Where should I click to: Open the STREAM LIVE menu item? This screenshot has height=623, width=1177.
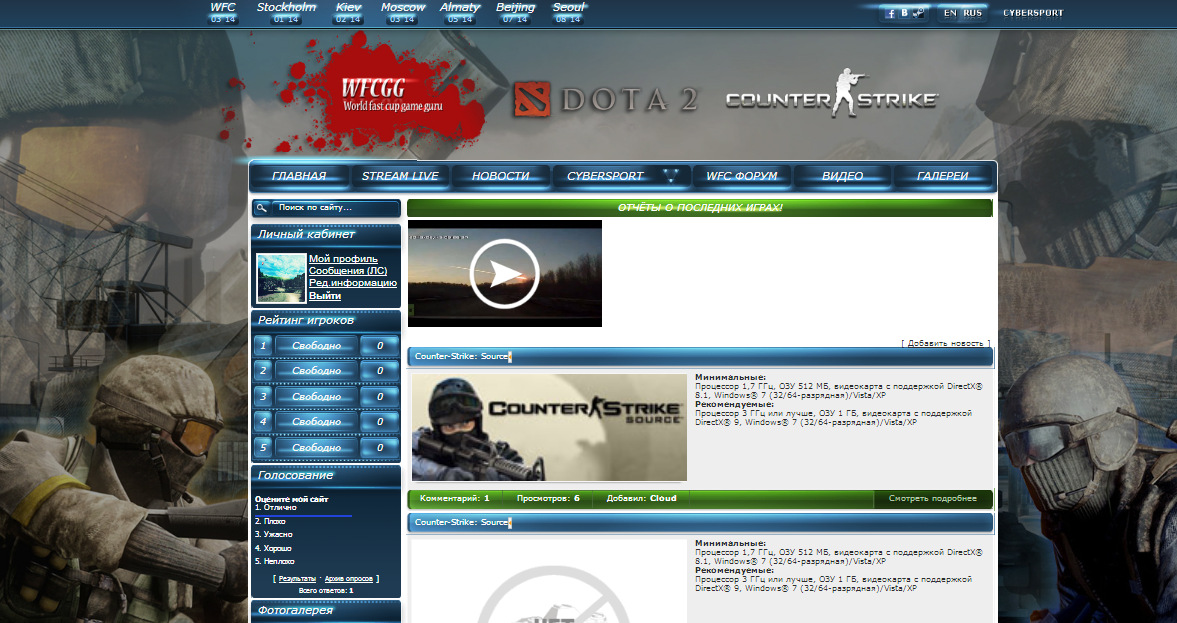tap(400, 176)
